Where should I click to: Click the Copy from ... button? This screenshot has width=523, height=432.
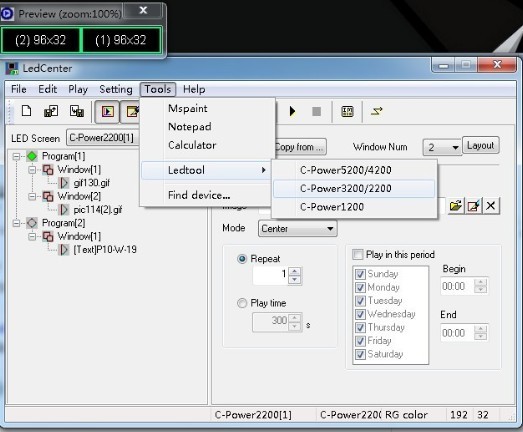click(x=300, y=147)
